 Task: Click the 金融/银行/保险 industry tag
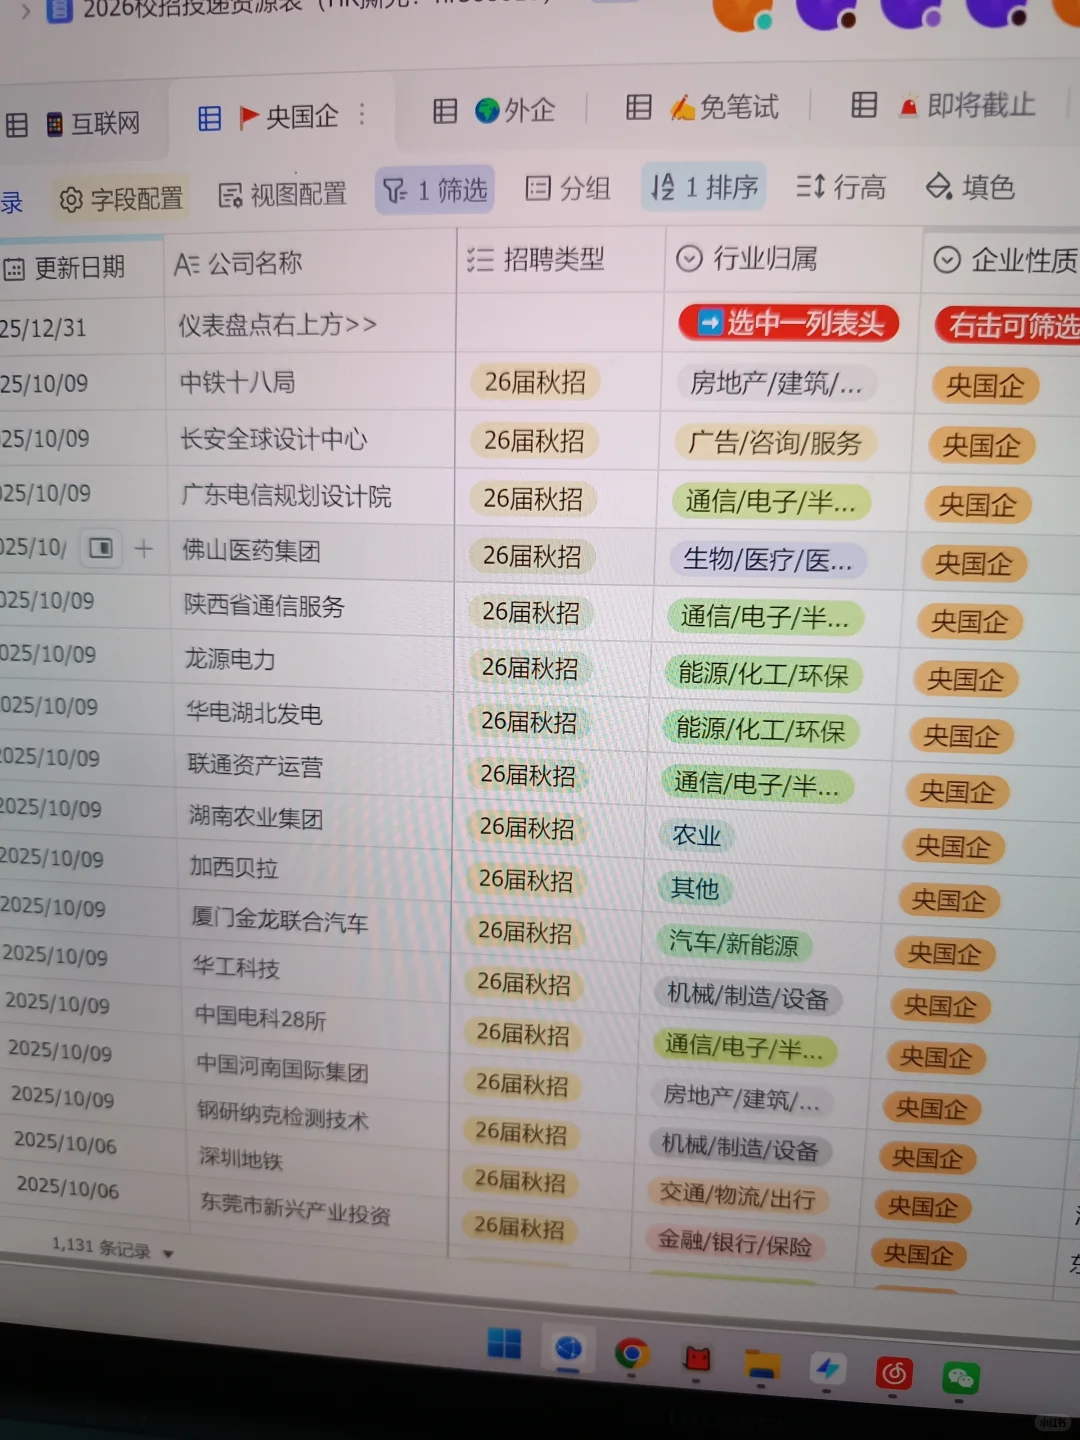(735, 1244)
